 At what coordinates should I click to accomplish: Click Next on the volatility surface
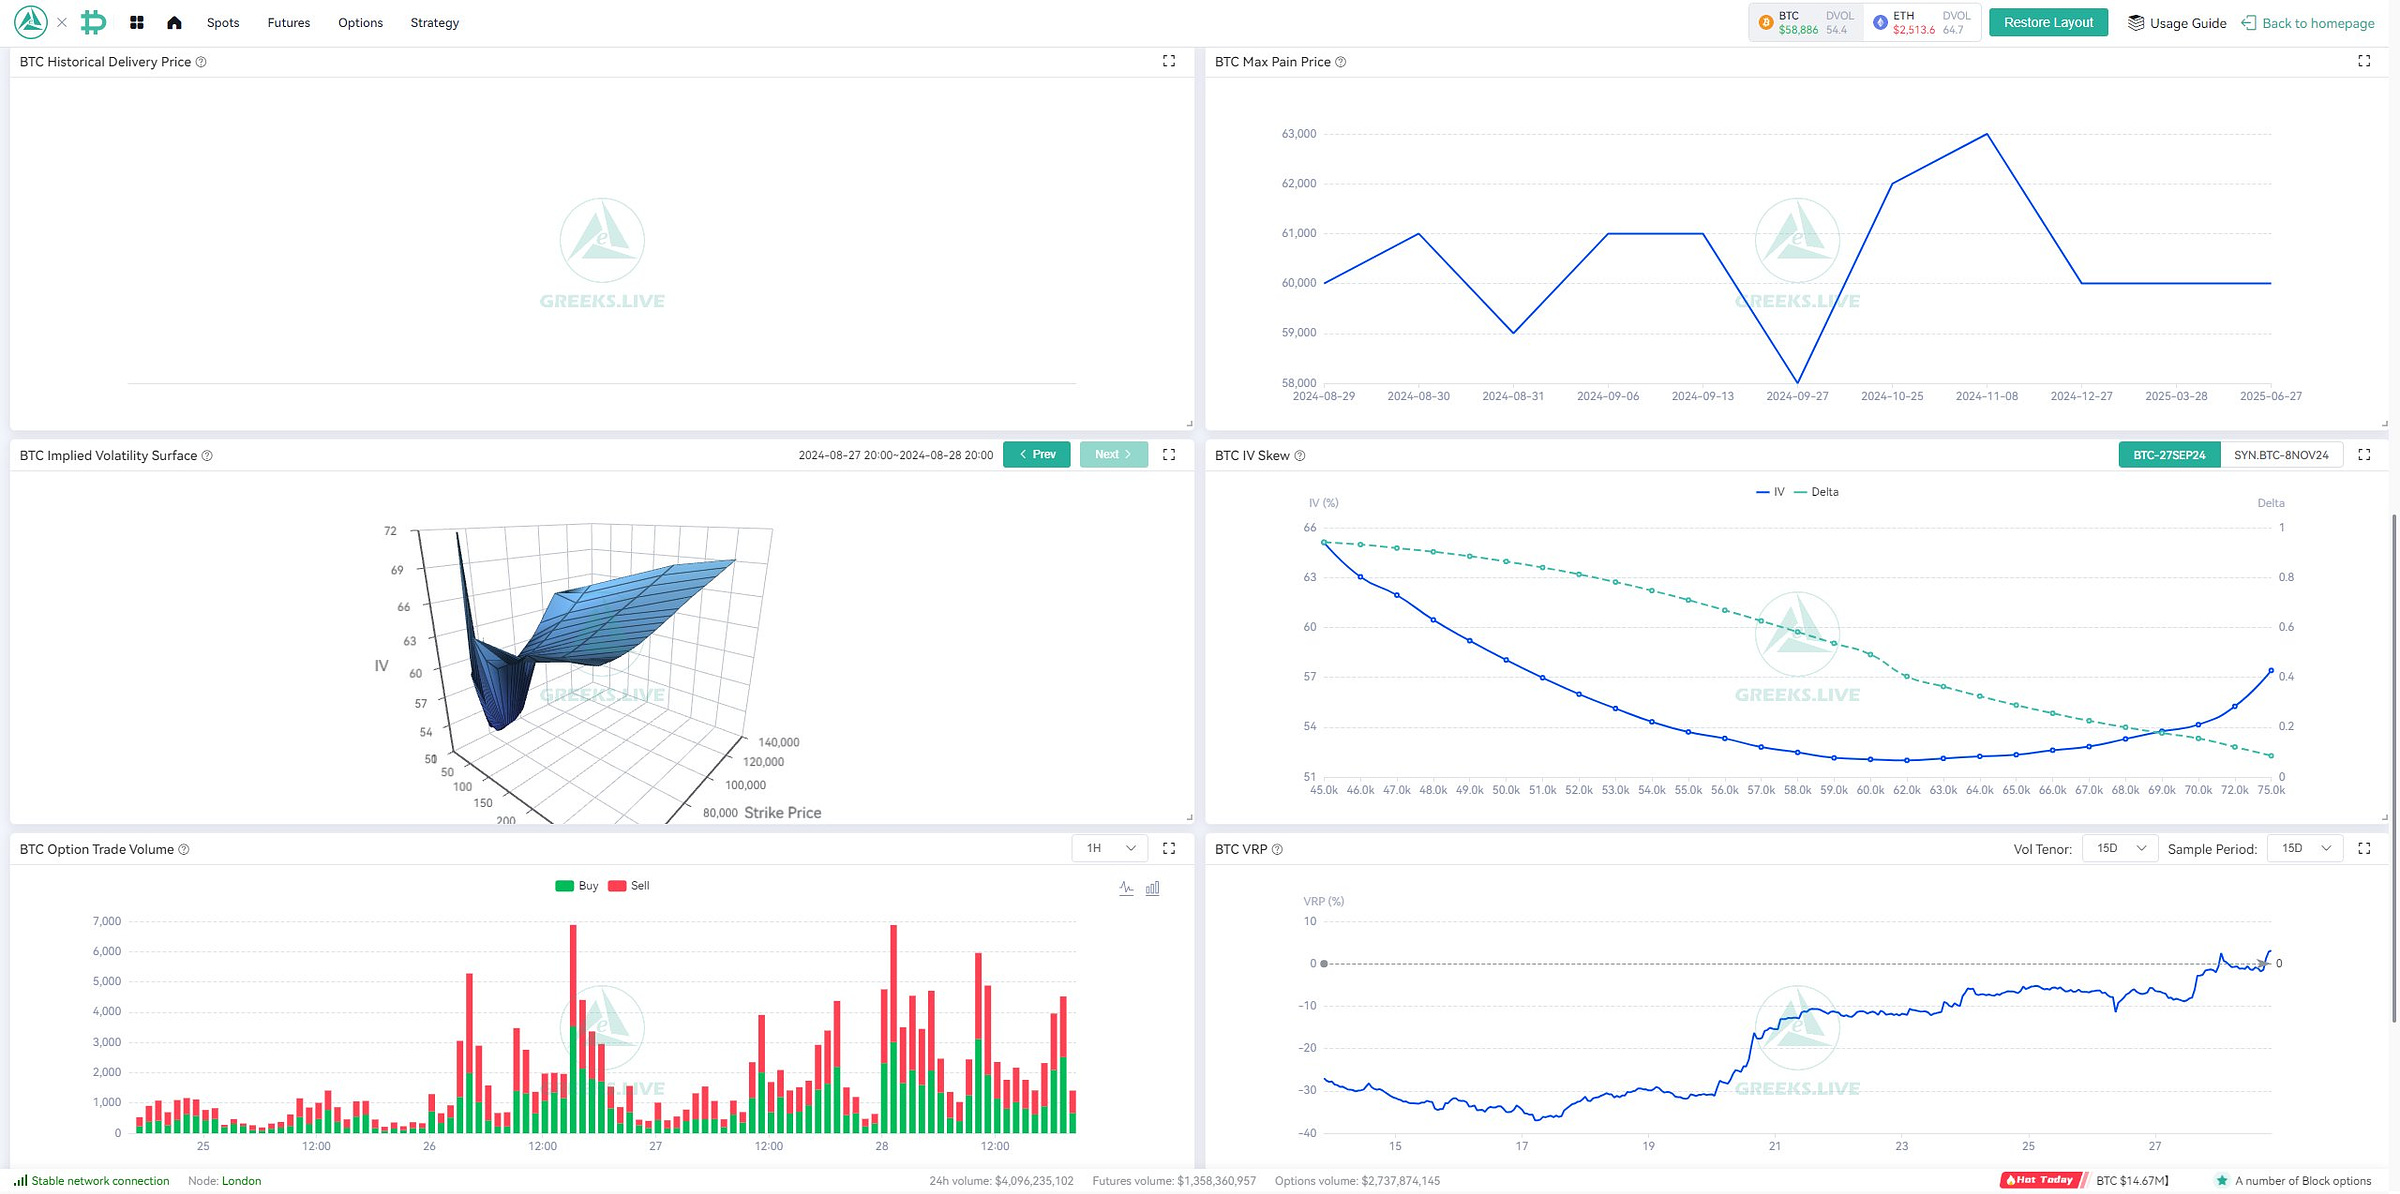pos(1113,454)
